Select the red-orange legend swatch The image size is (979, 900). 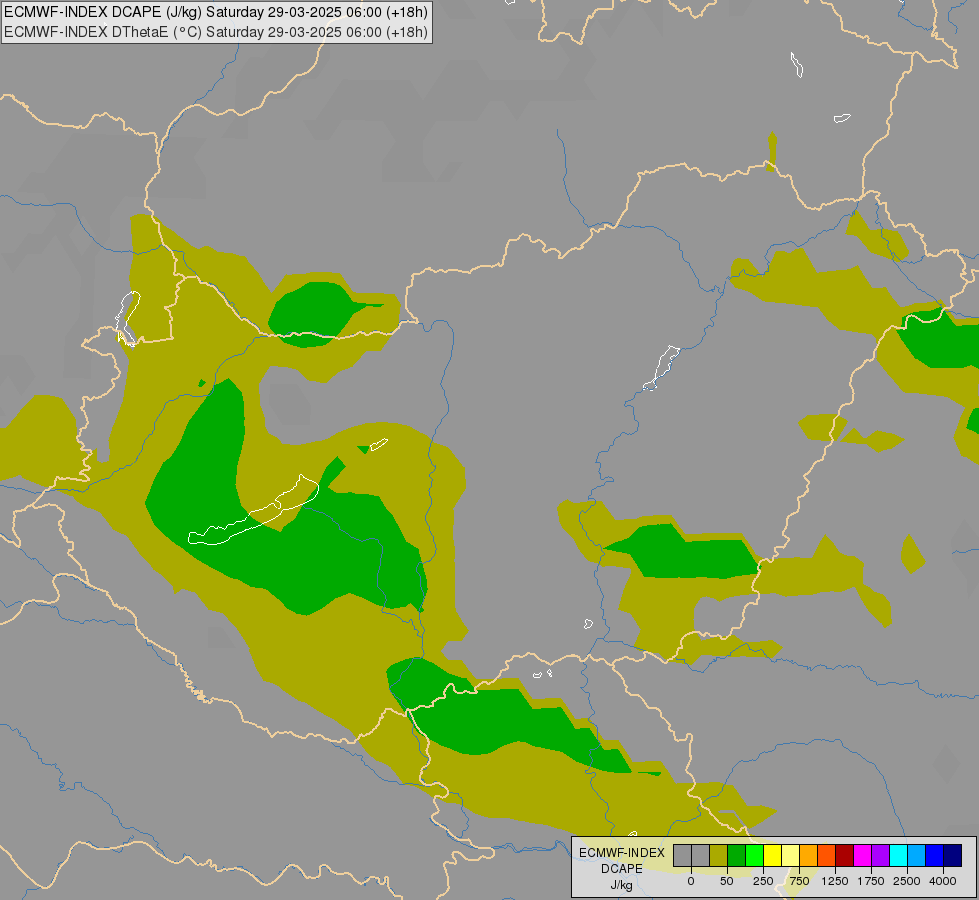(827, 856)
